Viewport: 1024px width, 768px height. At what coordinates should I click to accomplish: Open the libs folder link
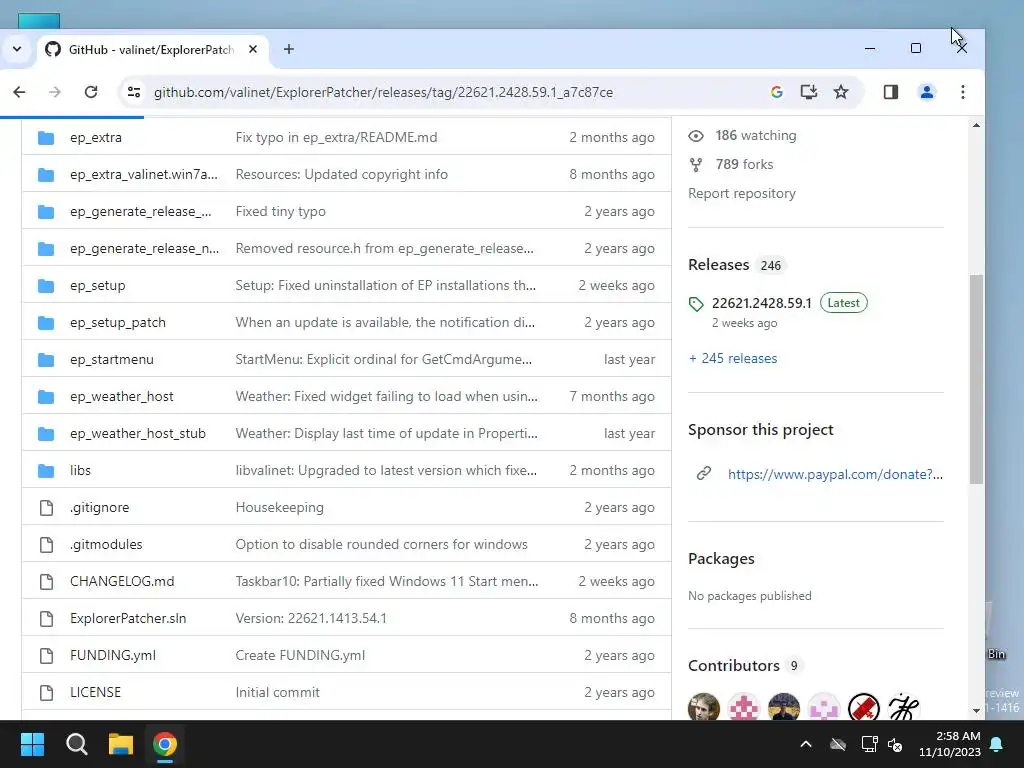coord(80,470)
